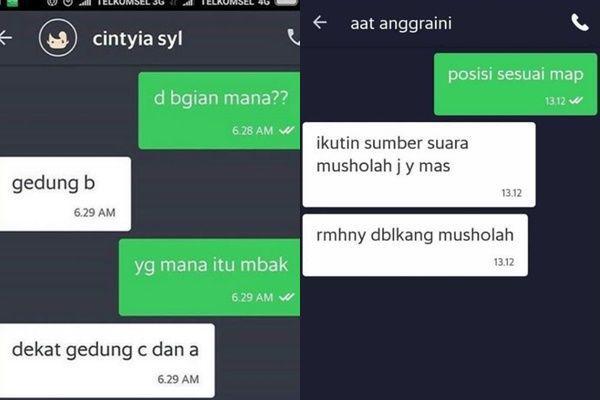Call aat anggraini using phone icon
The image size is (600, 400).
coord(580,23)
